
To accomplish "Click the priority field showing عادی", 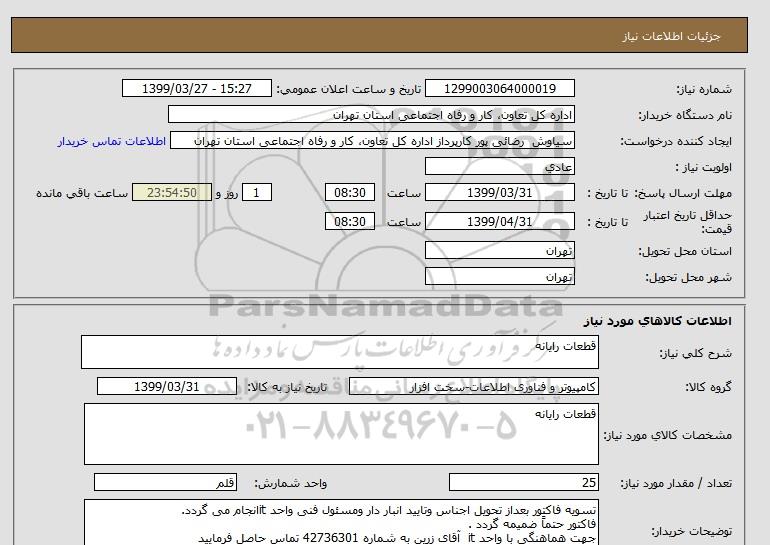I will tap(499, 166).
